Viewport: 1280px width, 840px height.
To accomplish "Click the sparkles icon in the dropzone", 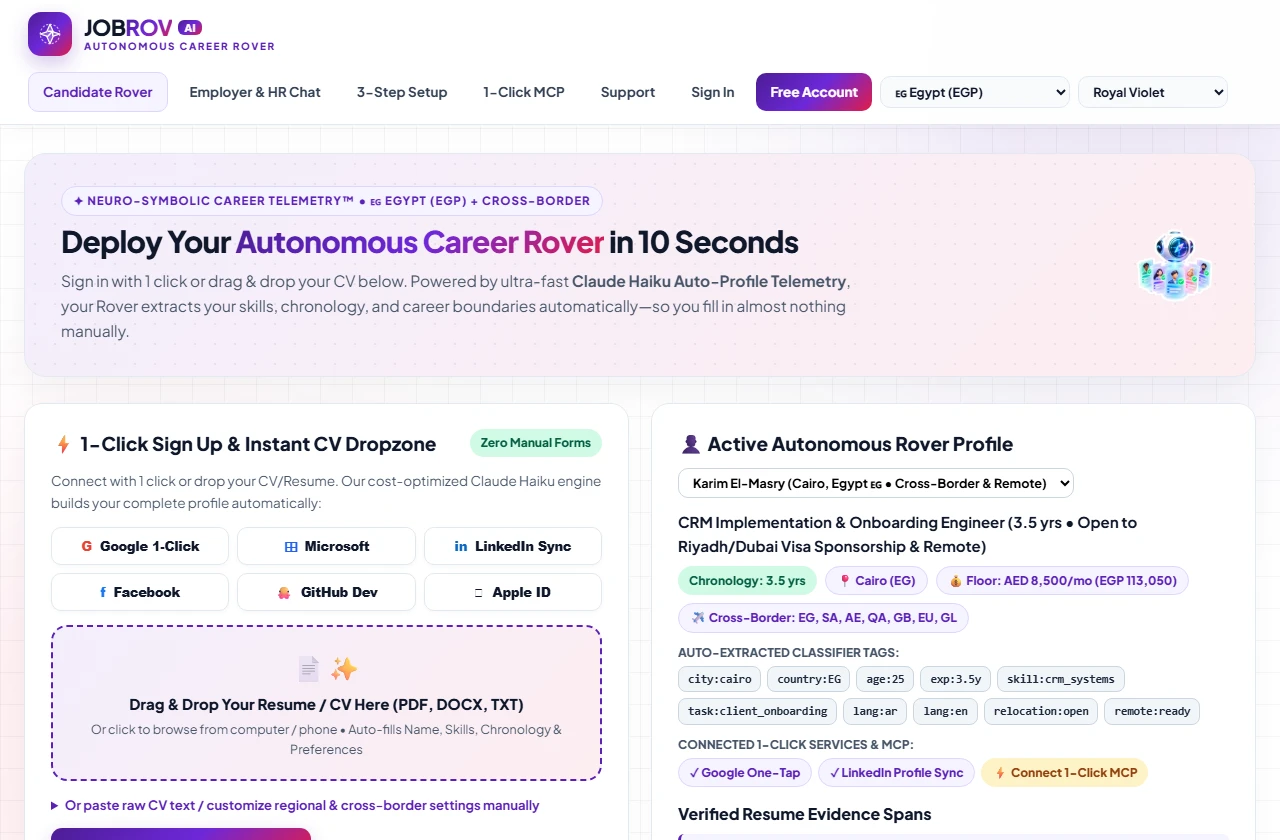I will click(x=344, y=669).
